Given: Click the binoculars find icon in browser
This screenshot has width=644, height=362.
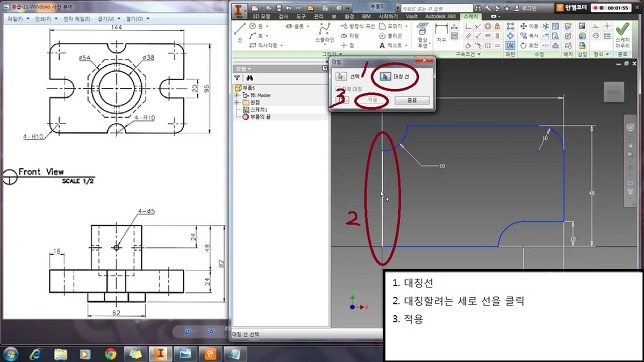Looking at the screenshot, I should coord(250,78).
